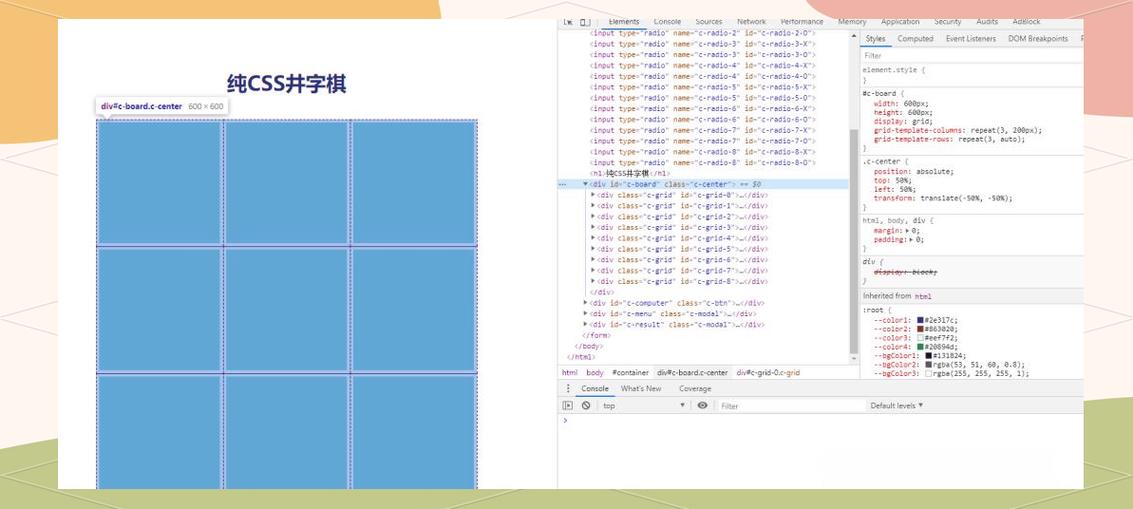Viewport: 1133px width, 509px height.
Task: Follow the html link after Inherited from
Action: (x=923, y=296)
